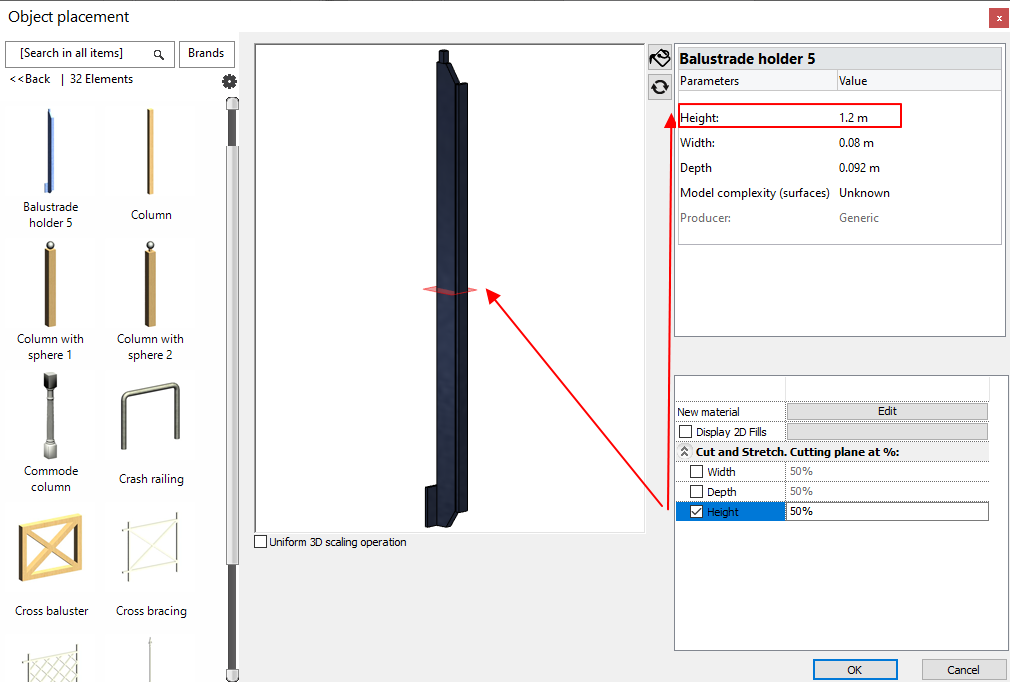Image resolution: width=1010 pixels, height=682 pixels.
Task: Click the material paint bucket icon
Action: 659,58
